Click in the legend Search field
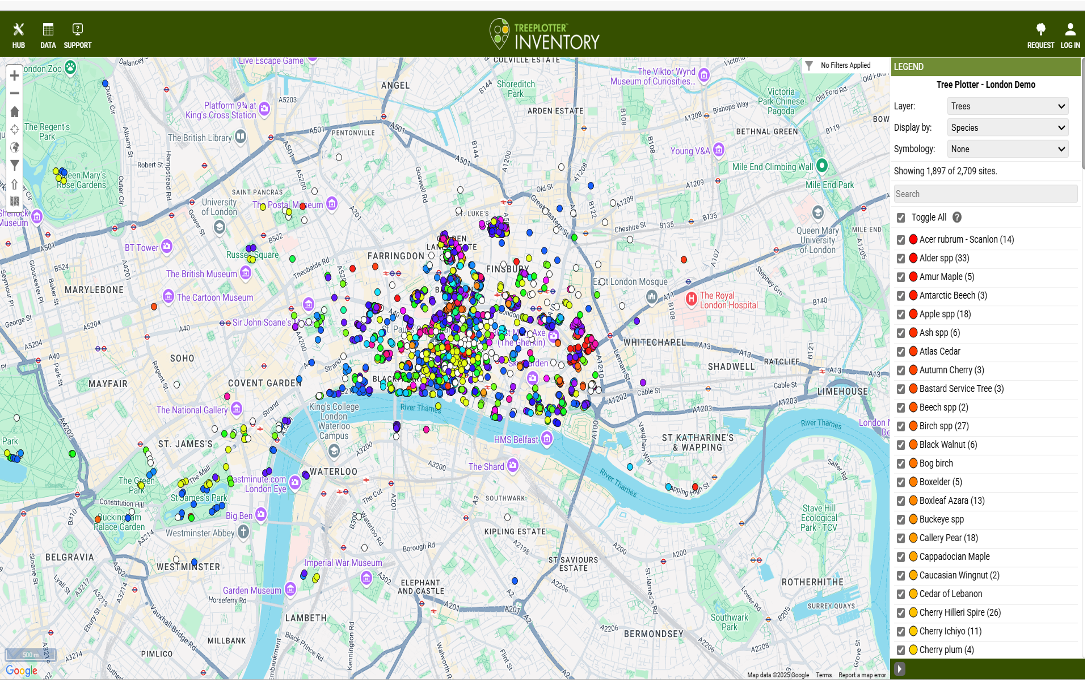This screenshot has height=680, width=1086. (986, 194)
